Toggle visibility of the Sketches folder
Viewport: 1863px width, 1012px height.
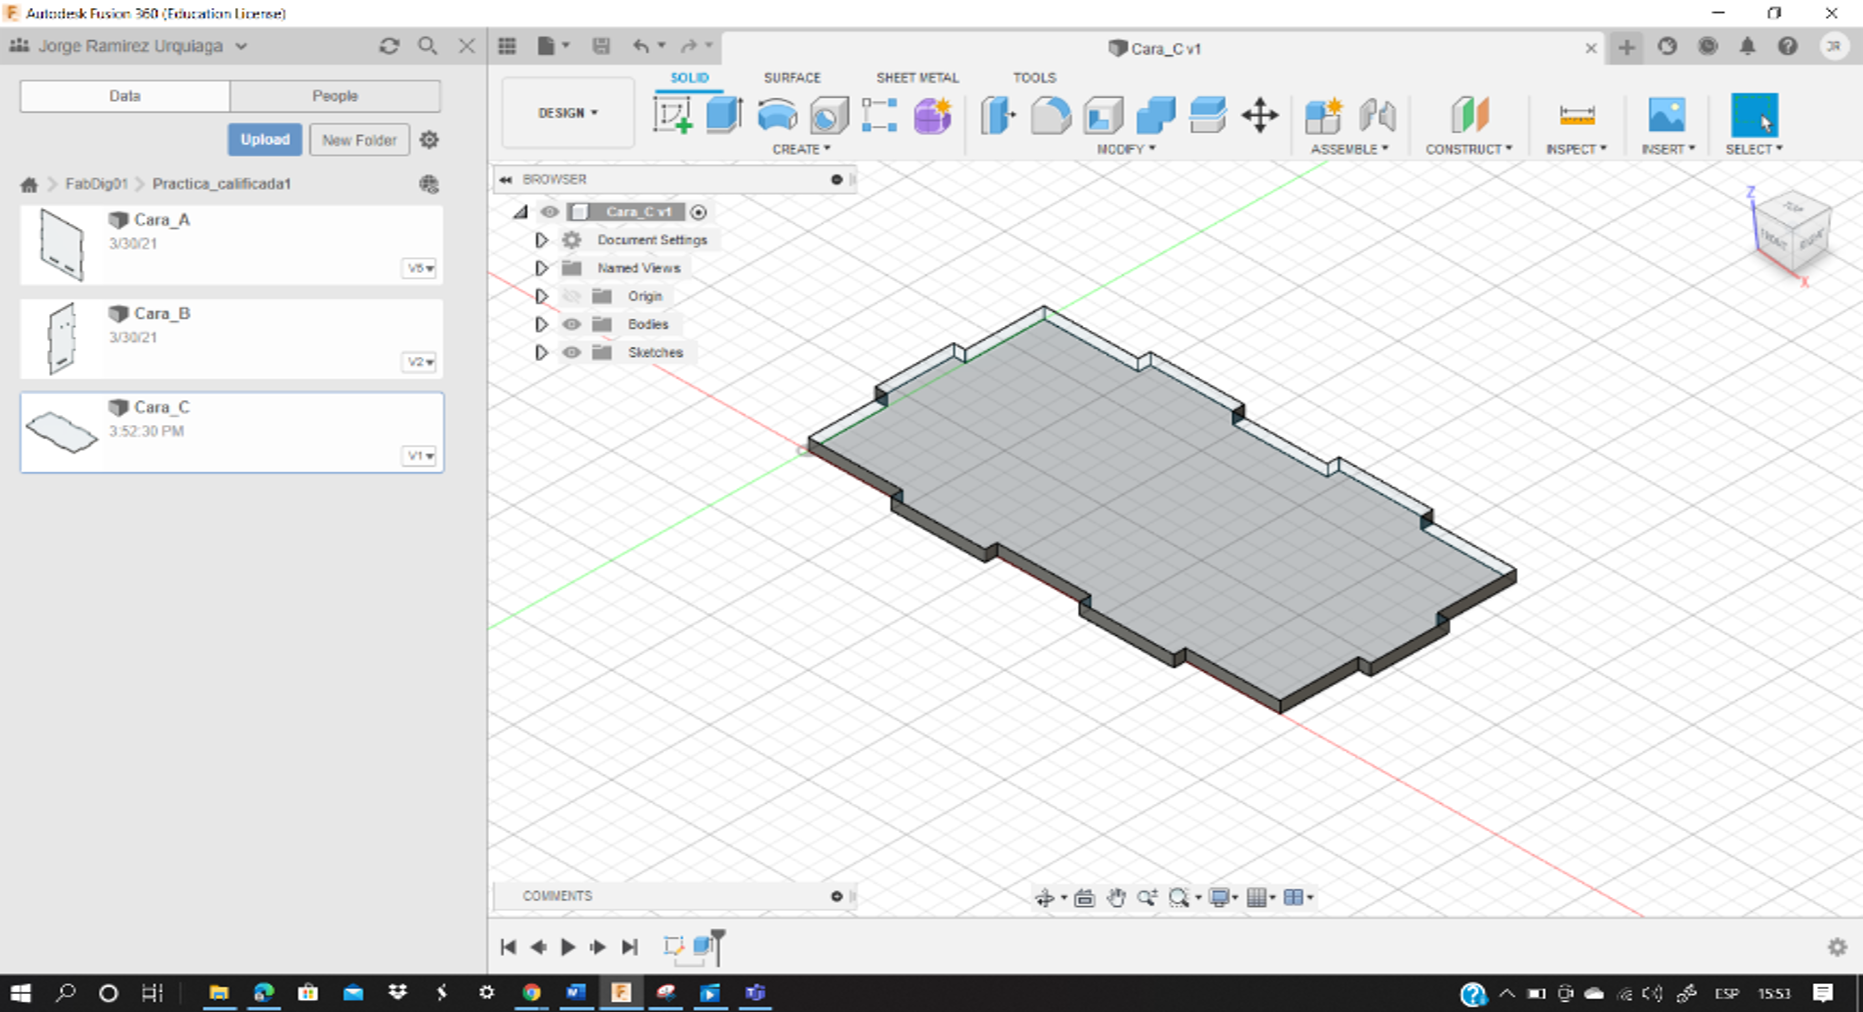(x=571, y=352)
